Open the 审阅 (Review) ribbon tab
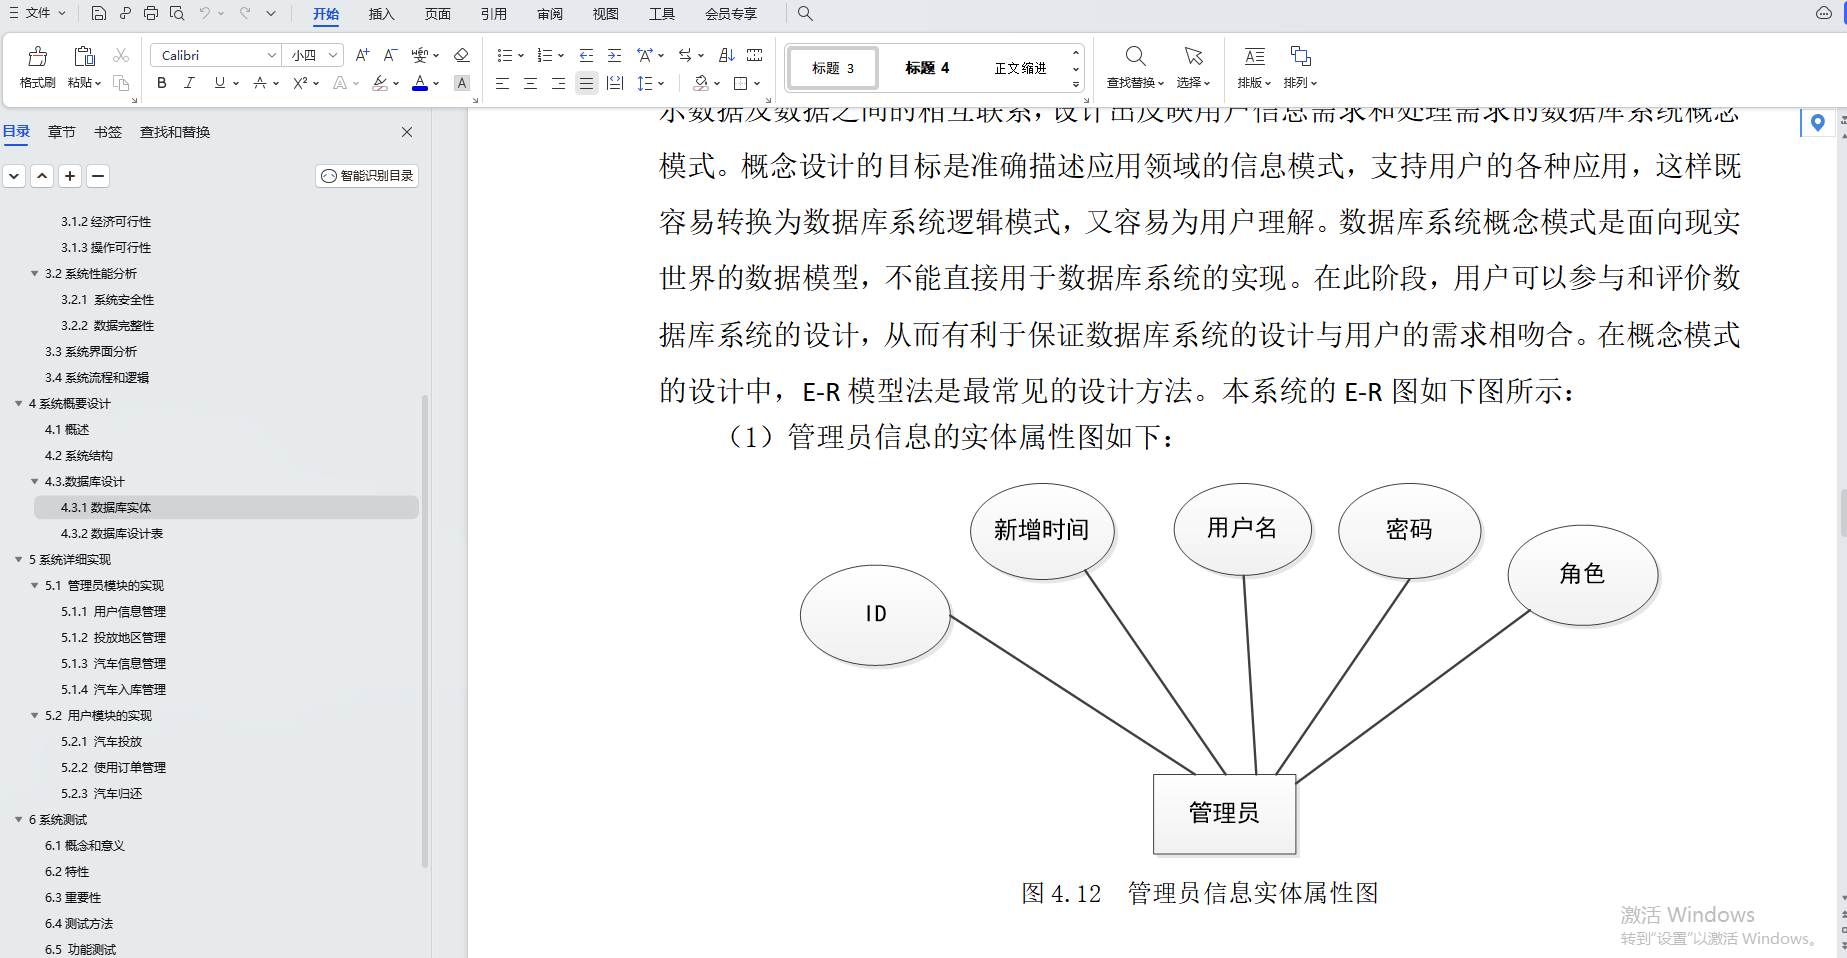1847x958 pixels. [549, 14]
